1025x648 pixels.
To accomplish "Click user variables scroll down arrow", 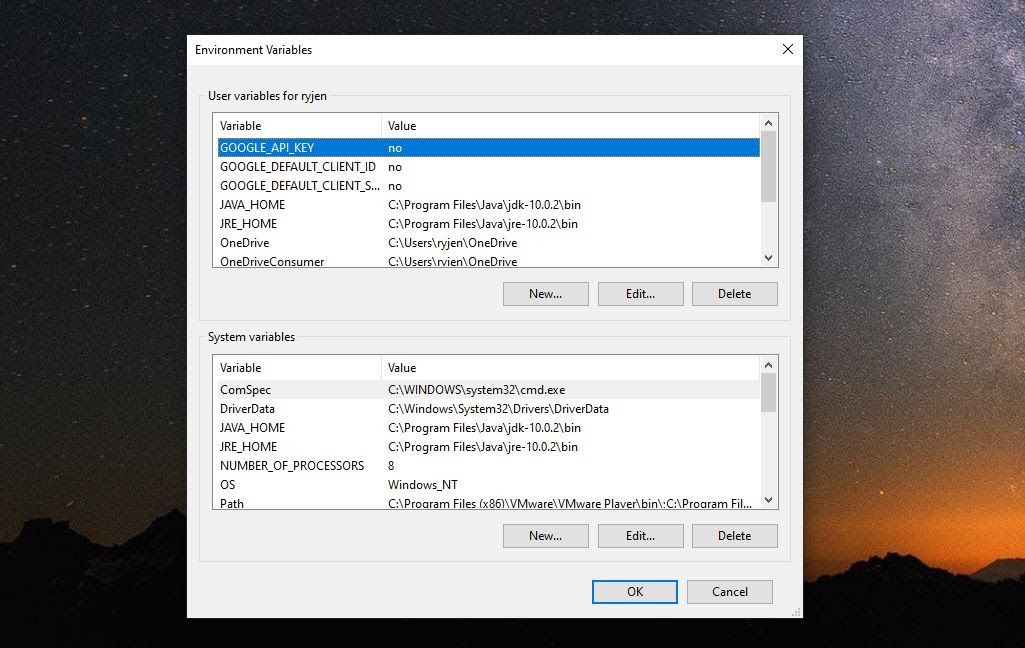I will click(x=768, y=258).
